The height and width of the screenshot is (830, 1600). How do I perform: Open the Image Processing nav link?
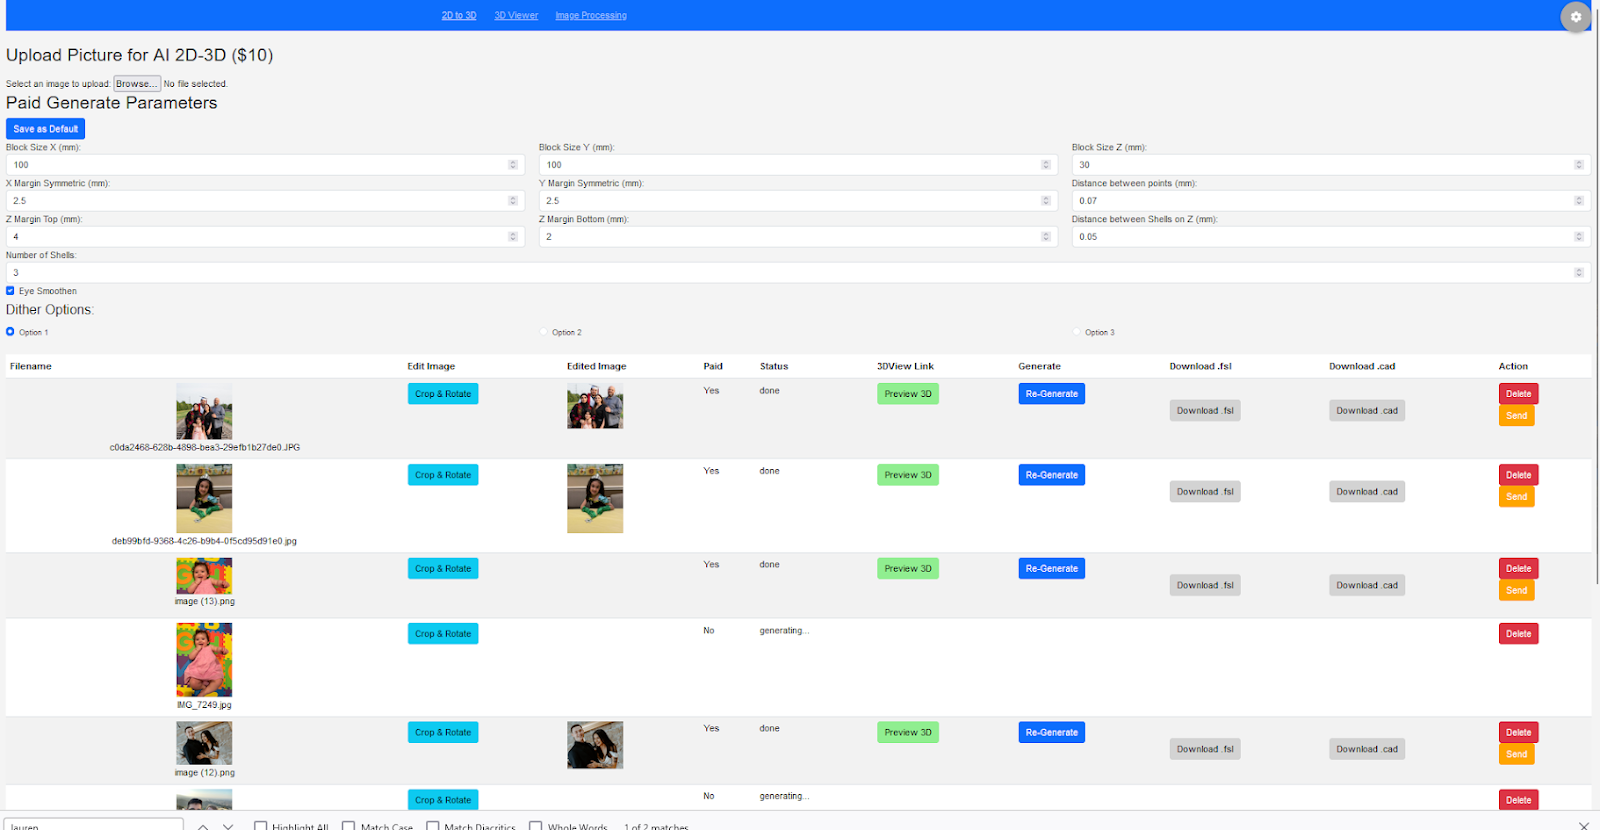click(x=591, y=16)
